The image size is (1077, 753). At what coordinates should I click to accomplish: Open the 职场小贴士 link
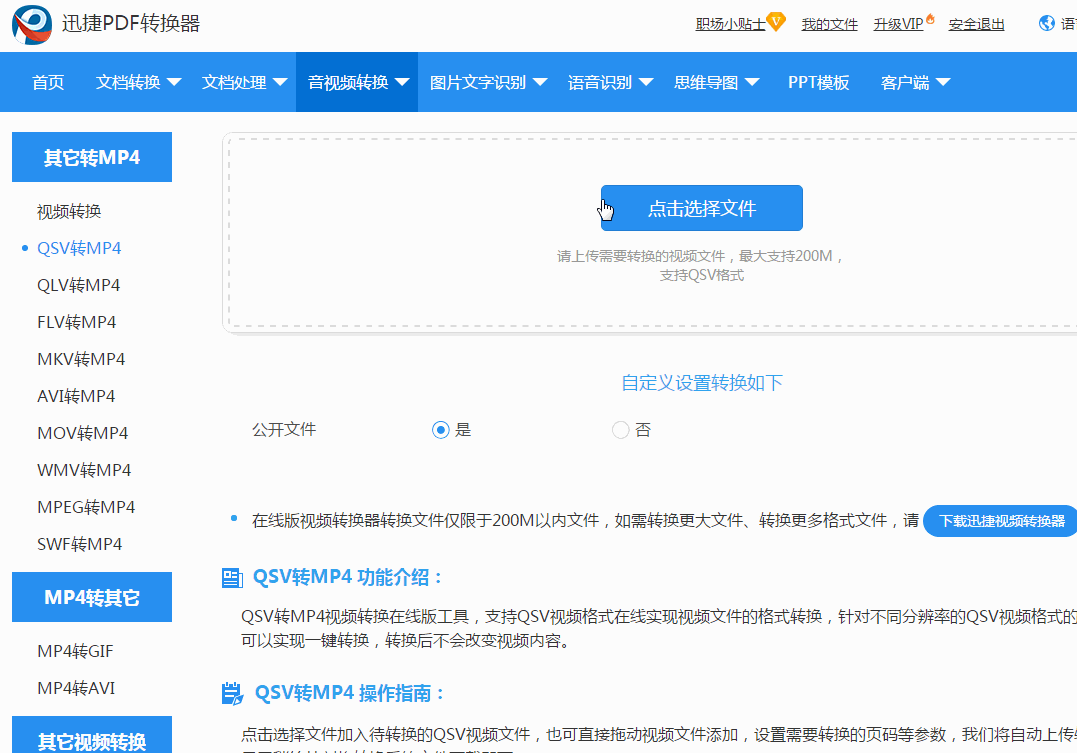730,25
